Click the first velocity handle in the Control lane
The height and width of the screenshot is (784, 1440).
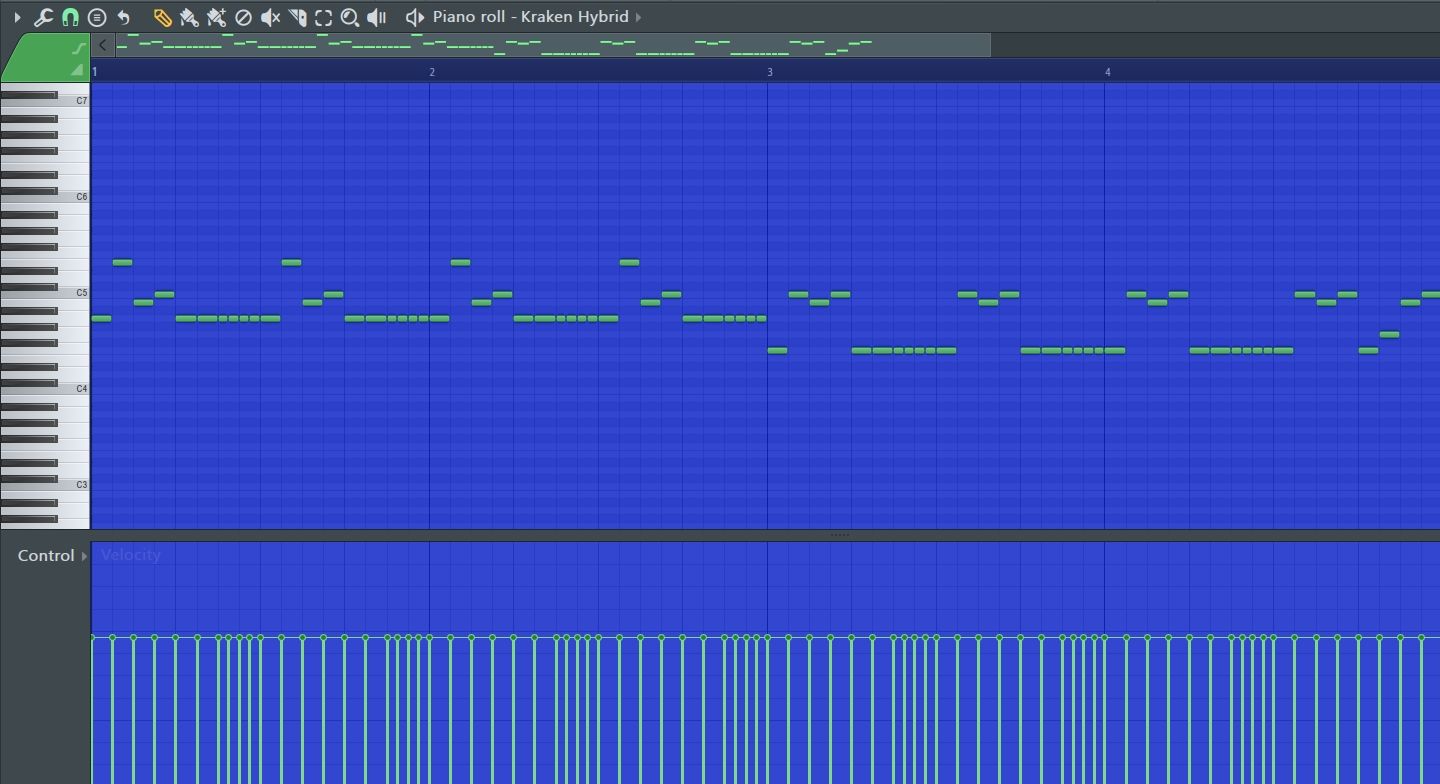(x=92, y=637)
